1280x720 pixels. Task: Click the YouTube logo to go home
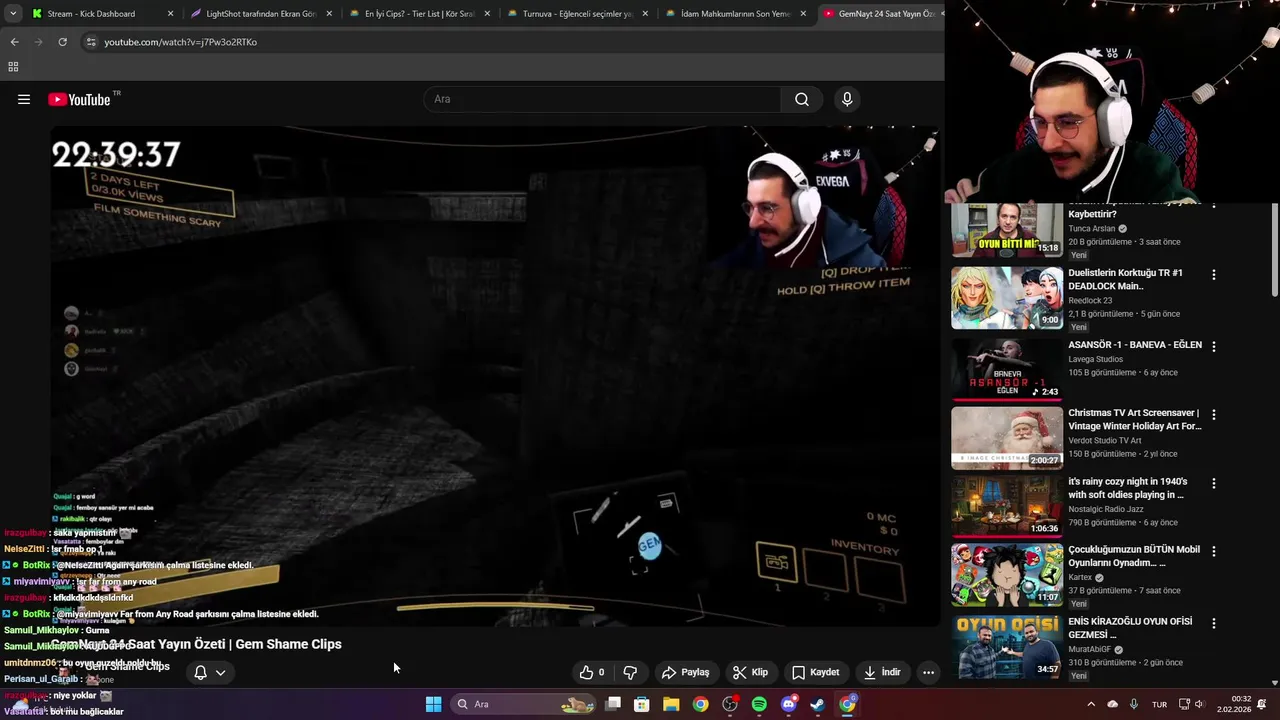point(79,99)
